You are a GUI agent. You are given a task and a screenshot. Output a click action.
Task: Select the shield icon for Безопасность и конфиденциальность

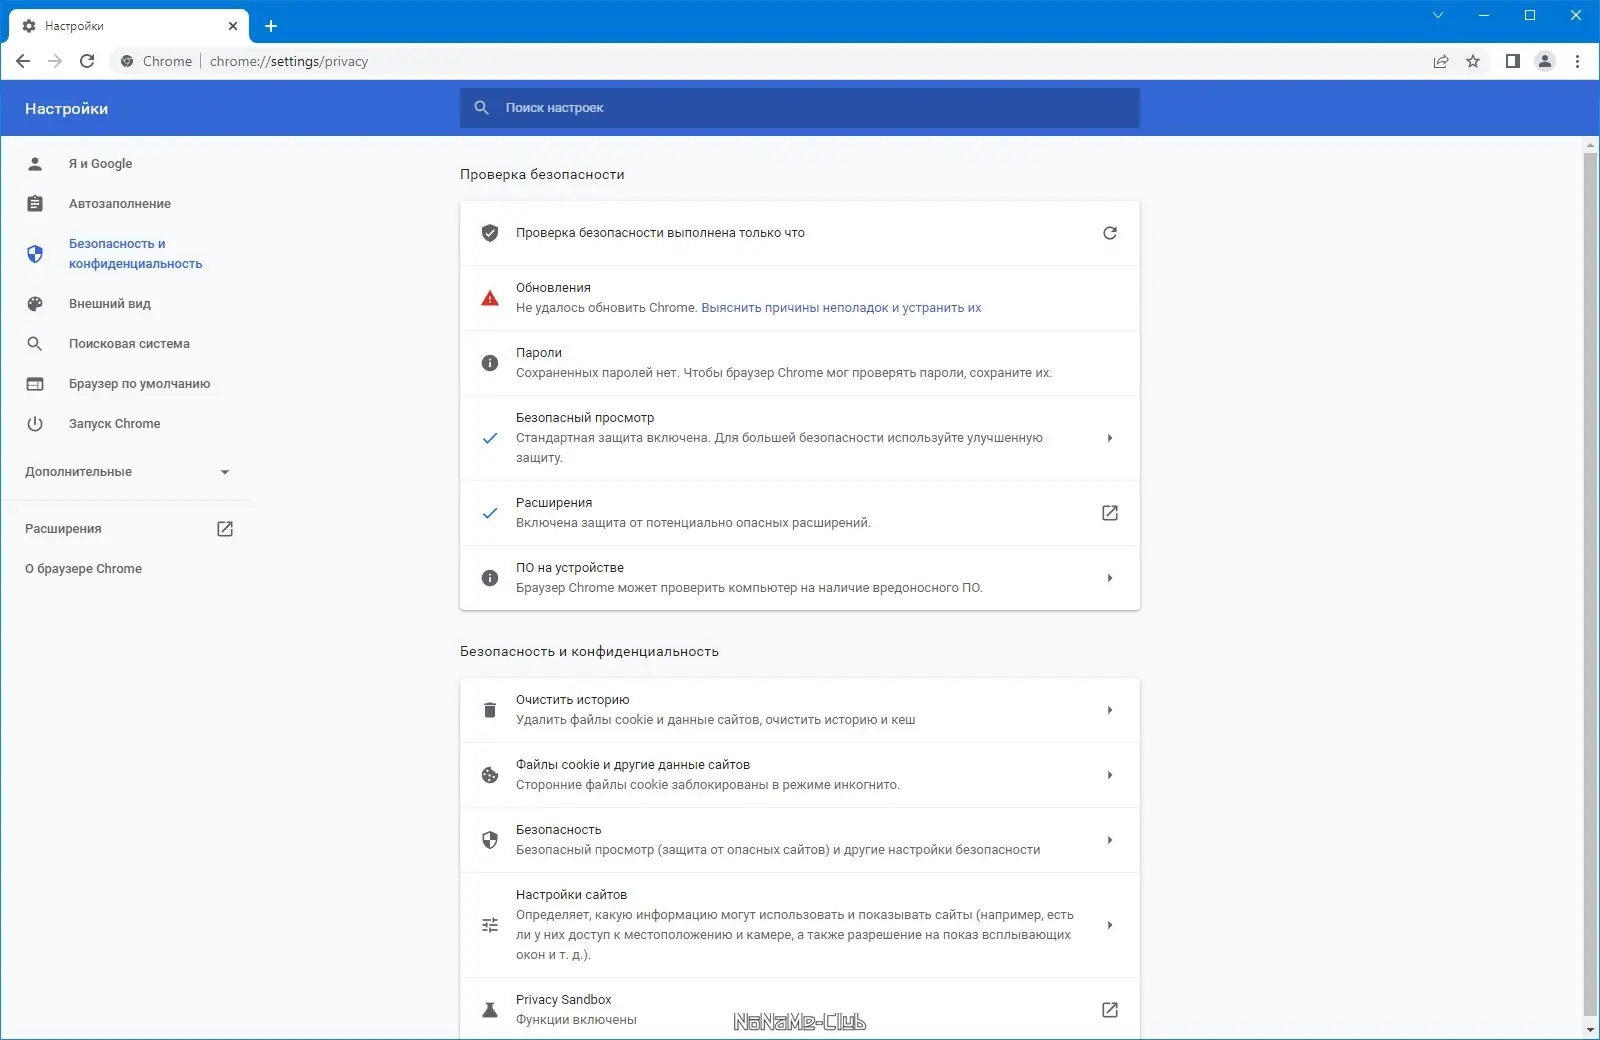pos(36,253)
